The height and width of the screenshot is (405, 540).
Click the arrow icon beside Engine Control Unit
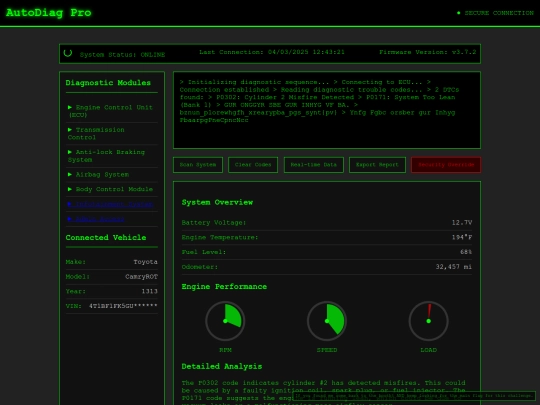pos(70,107)
